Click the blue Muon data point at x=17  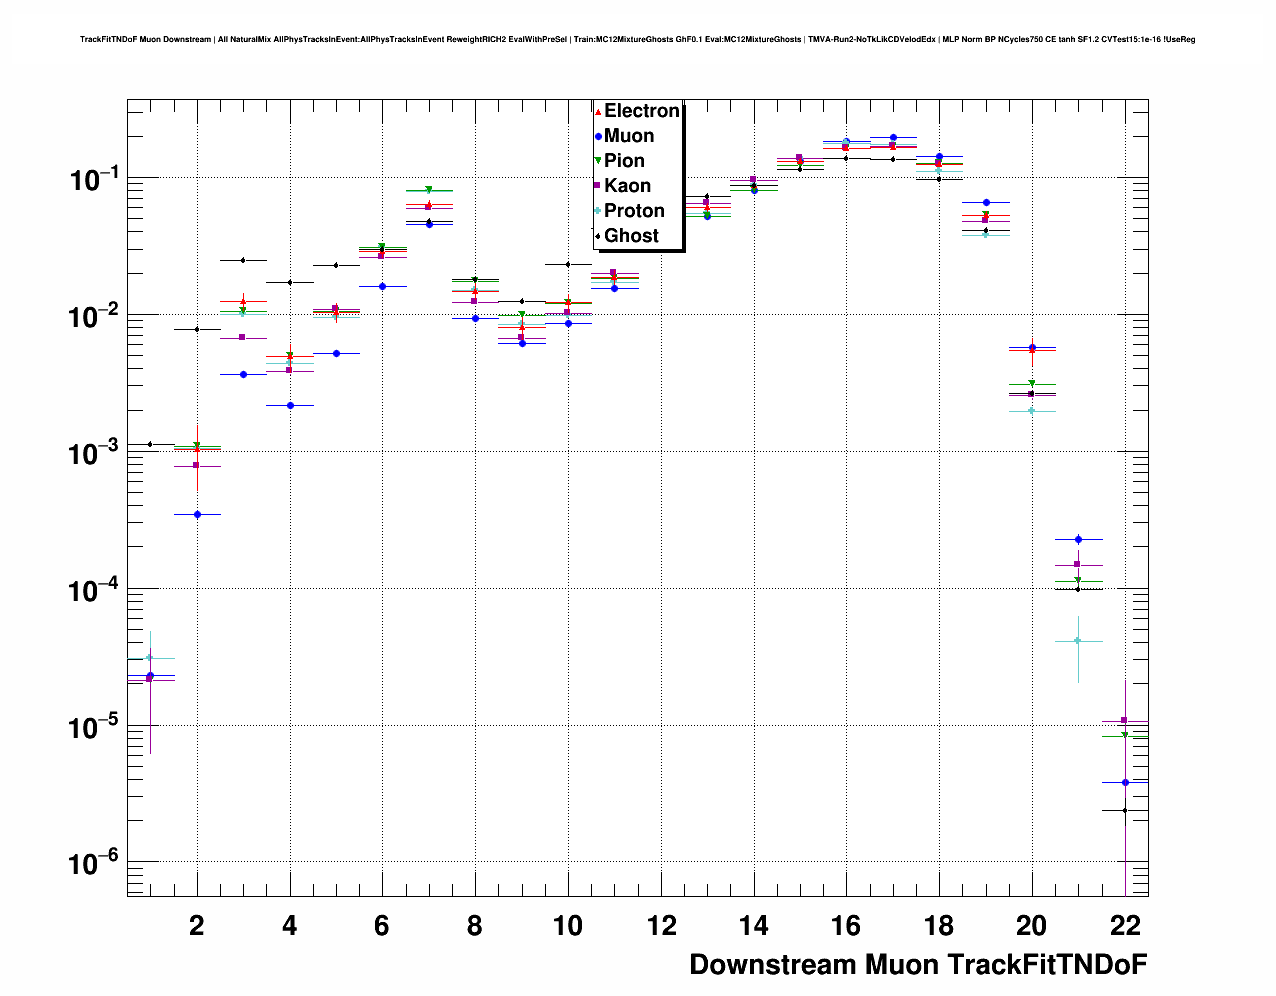click(893, 137)
